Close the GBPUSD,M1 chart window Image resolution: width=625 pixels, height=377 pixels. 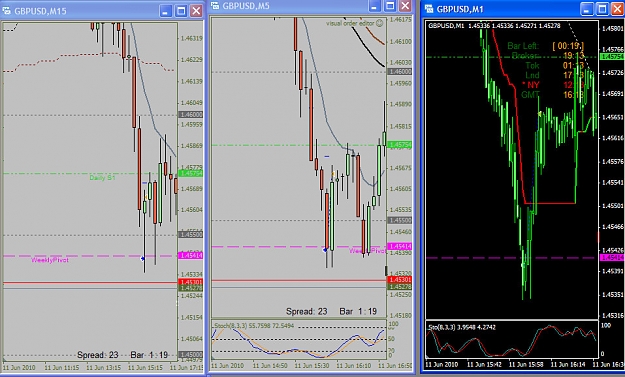617,9
